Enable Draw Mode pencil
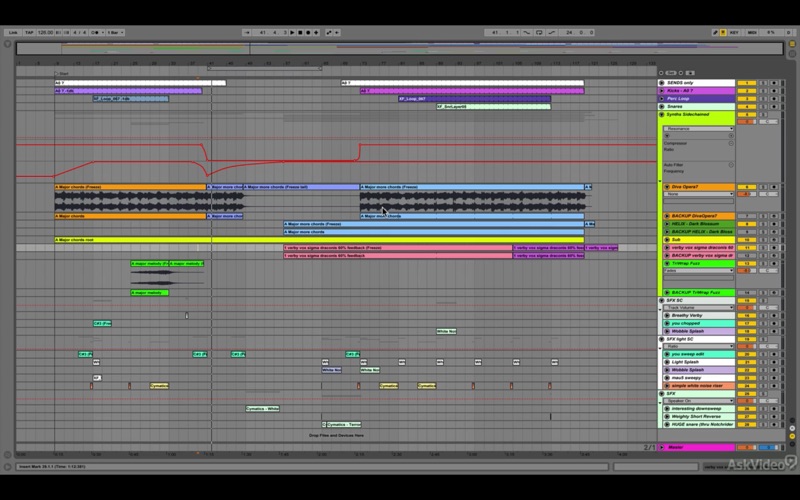This screenshot has height=500, width=800. 715,33
